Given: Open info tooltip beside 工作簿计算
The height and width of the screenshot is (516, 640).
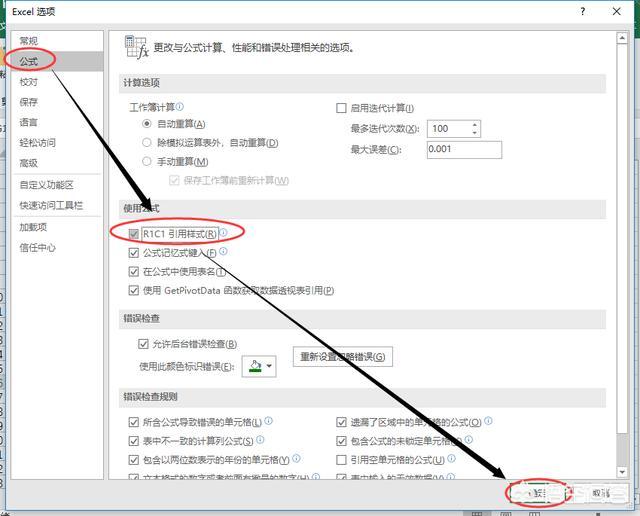Looking at the screenshot, I should 180,107.
